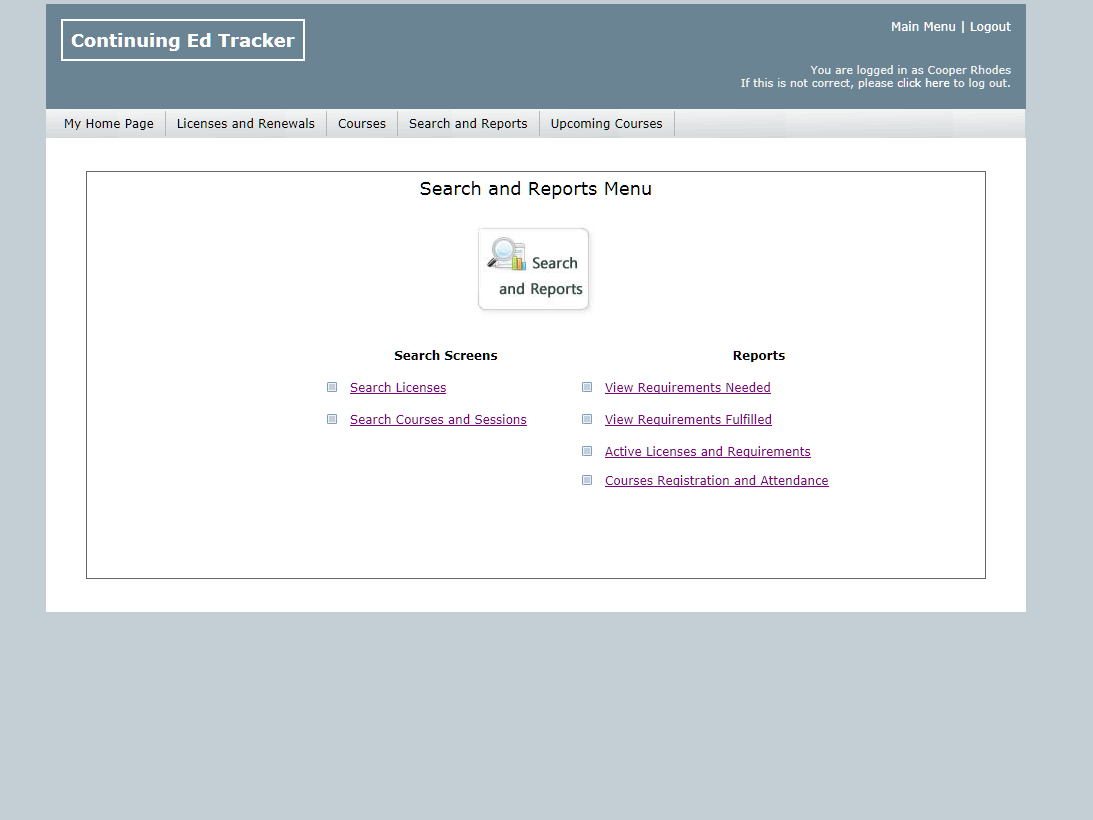Viewport: 1093px width, 820px height.
Task: Click bullet icon beside Search Courses and Sessions
Action: click(332, 419)
